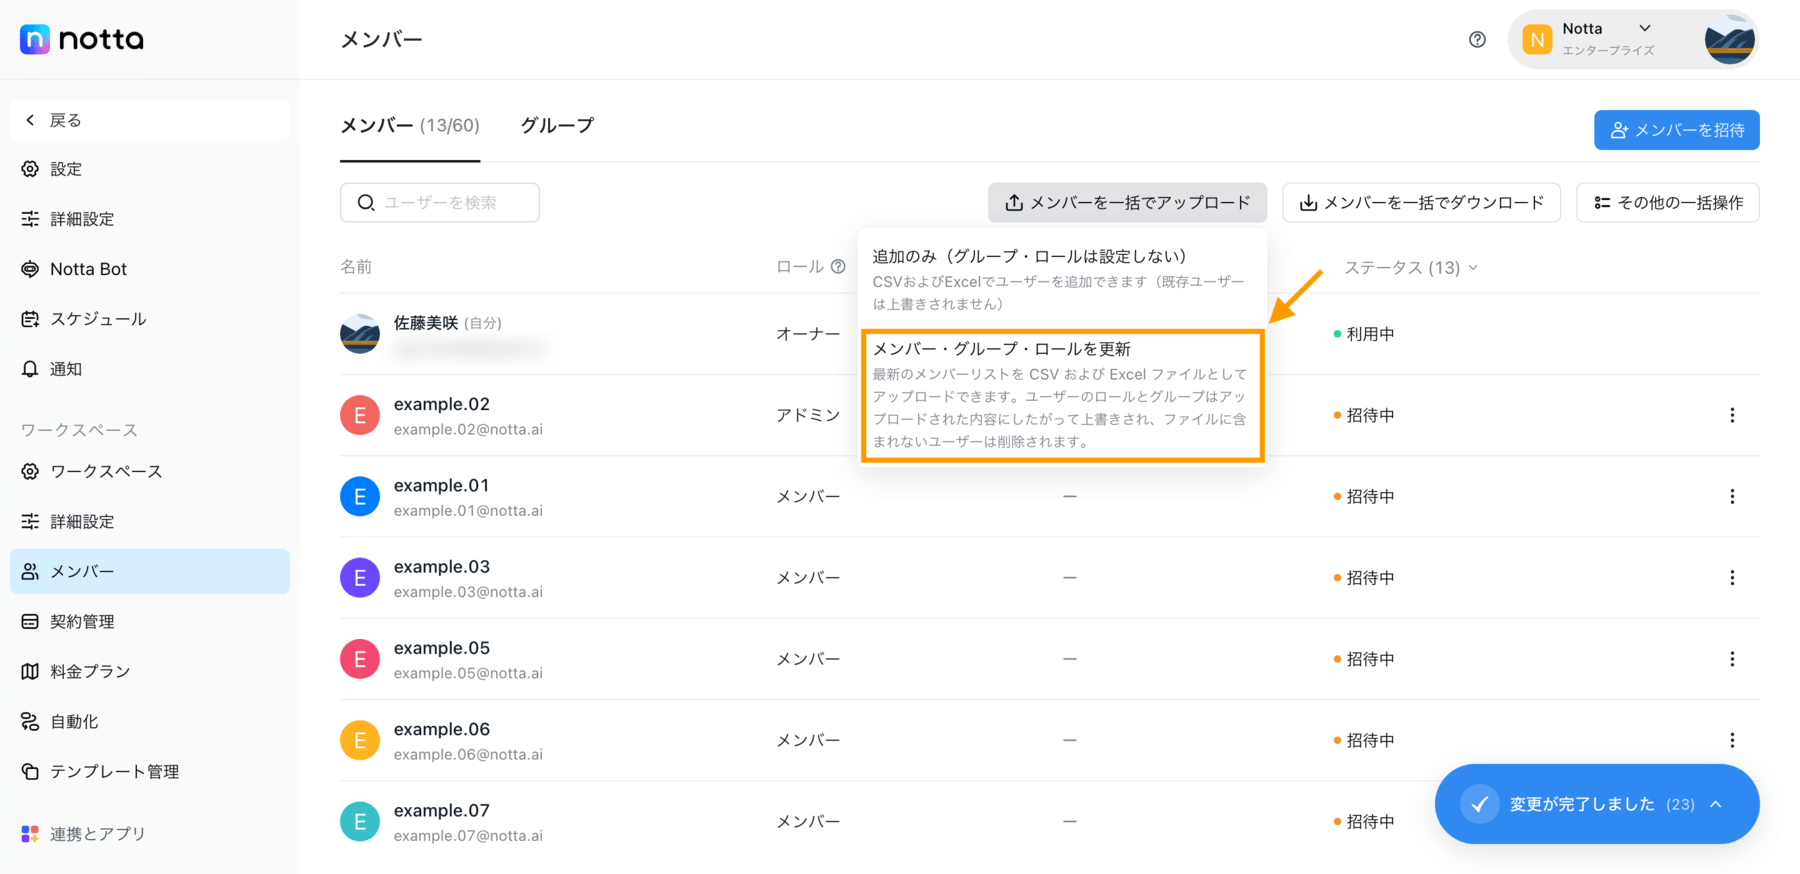Choose メンバー・グループ・ロールを更新 option

point(1063,395)
